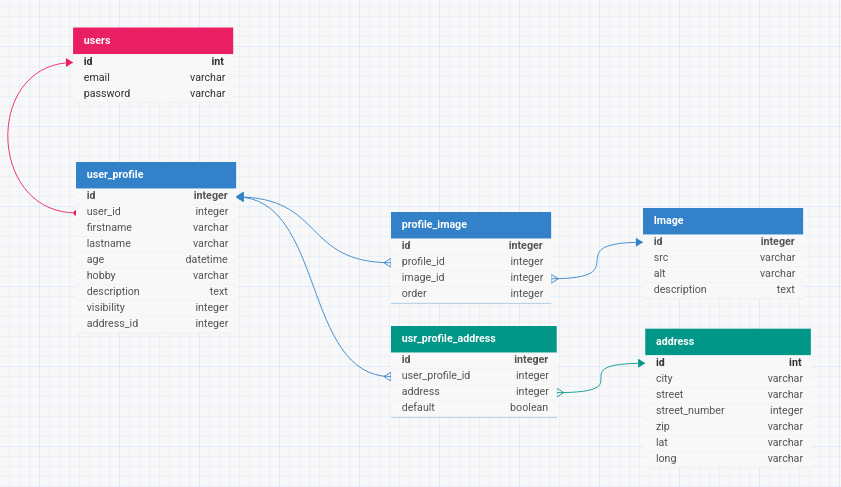Select user_id field in user_profile
The height and width of the screenshot is (487, 841).
[x=157, y=211]
